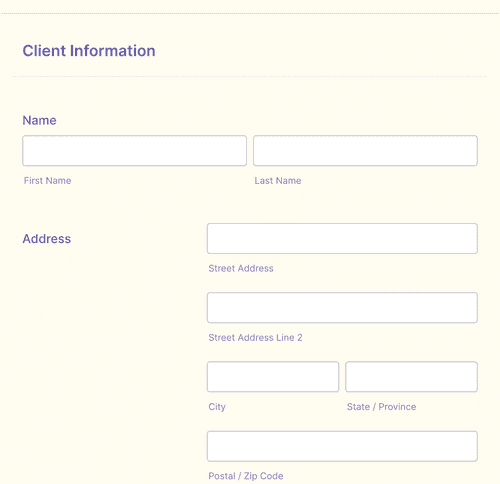
Task: Click the Address field label
Action: tap(47, 239)
